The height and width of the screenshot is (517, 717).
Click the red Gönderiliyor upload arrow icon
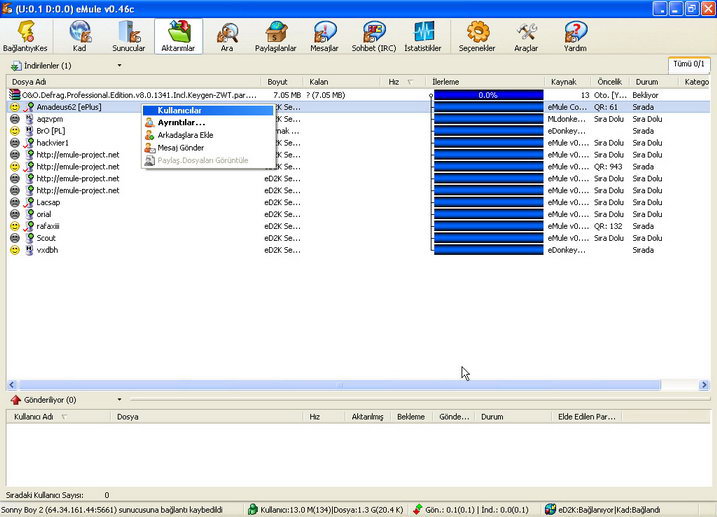point(16,400)
